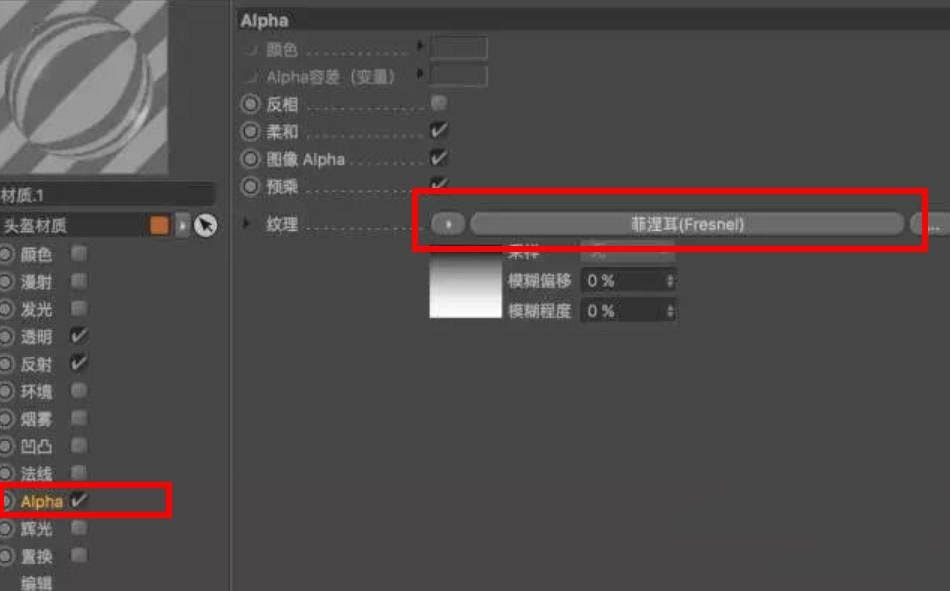Select the 透明 channel entry

pyautogui.click(x=34, y=337)
